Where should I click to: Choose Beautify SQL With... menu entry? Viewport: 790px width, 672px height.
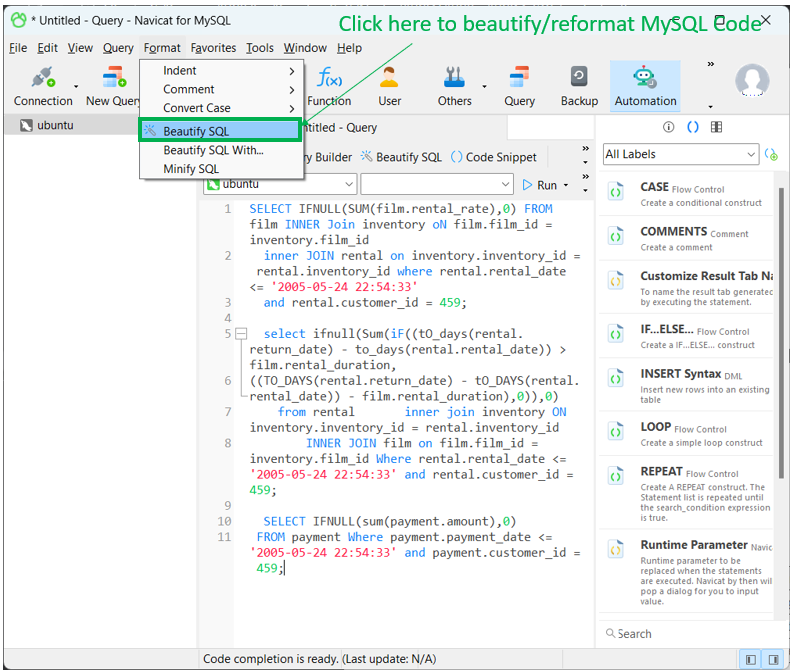point(222,150)
